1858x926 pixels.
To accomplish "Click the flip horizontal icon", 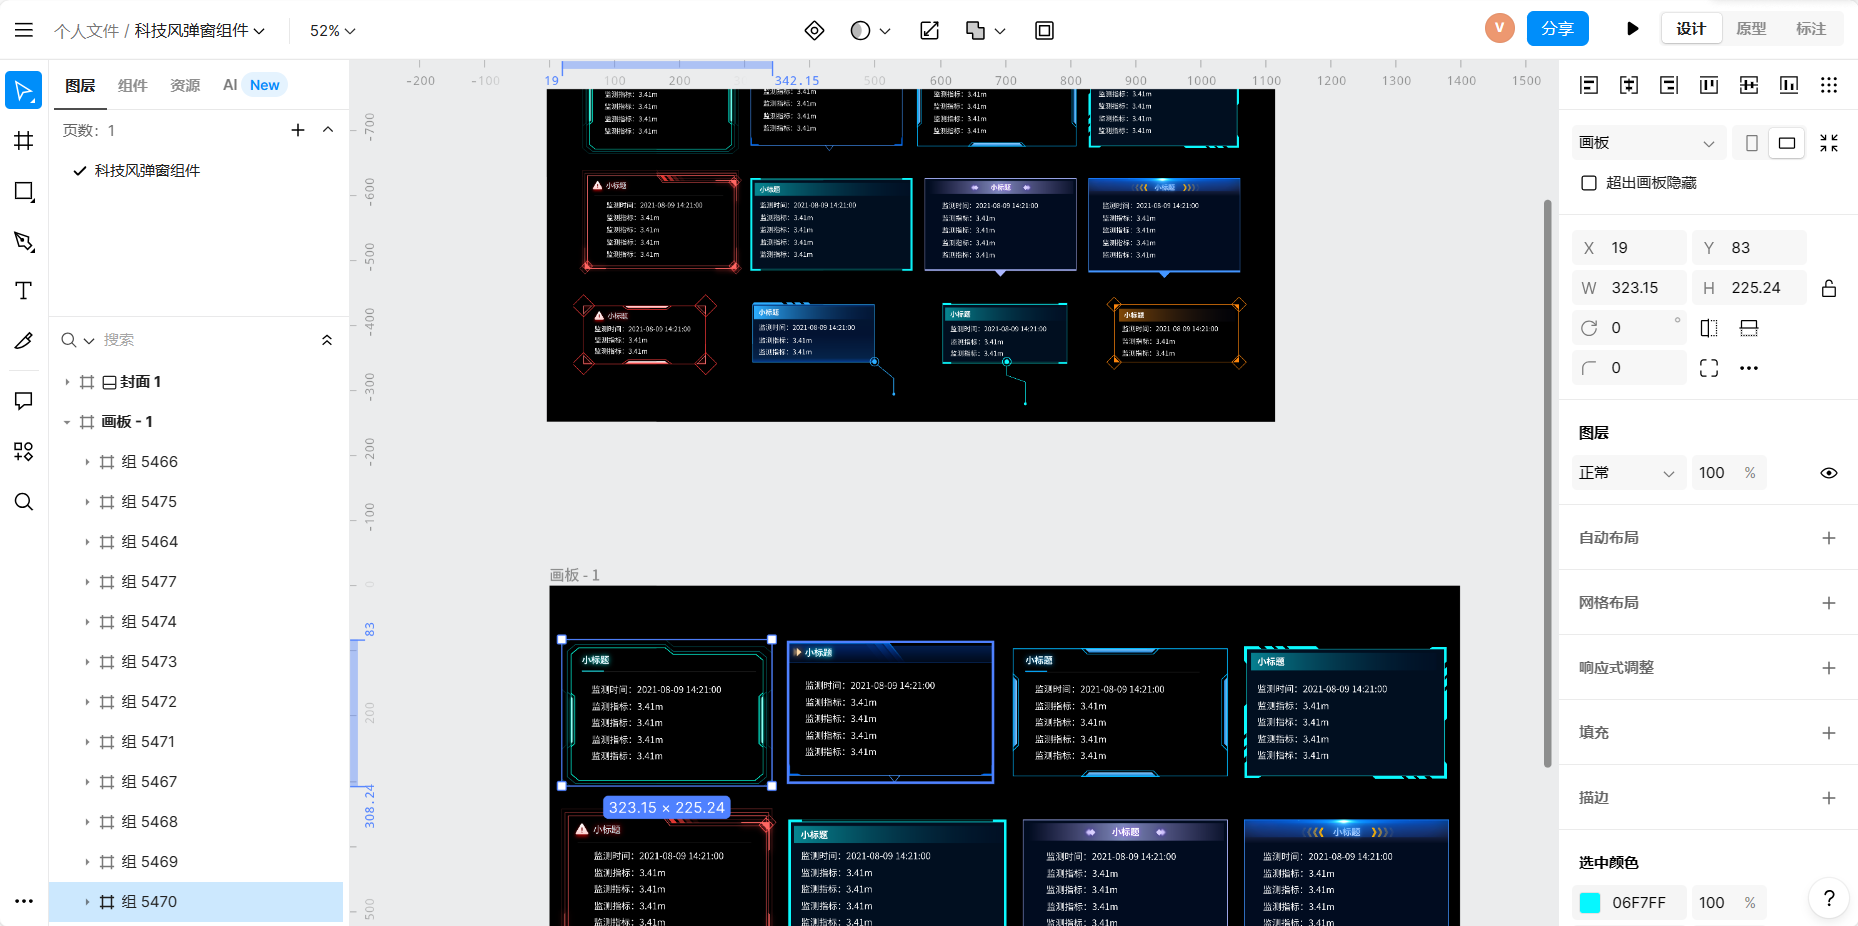I will (x=1709, y=328).
